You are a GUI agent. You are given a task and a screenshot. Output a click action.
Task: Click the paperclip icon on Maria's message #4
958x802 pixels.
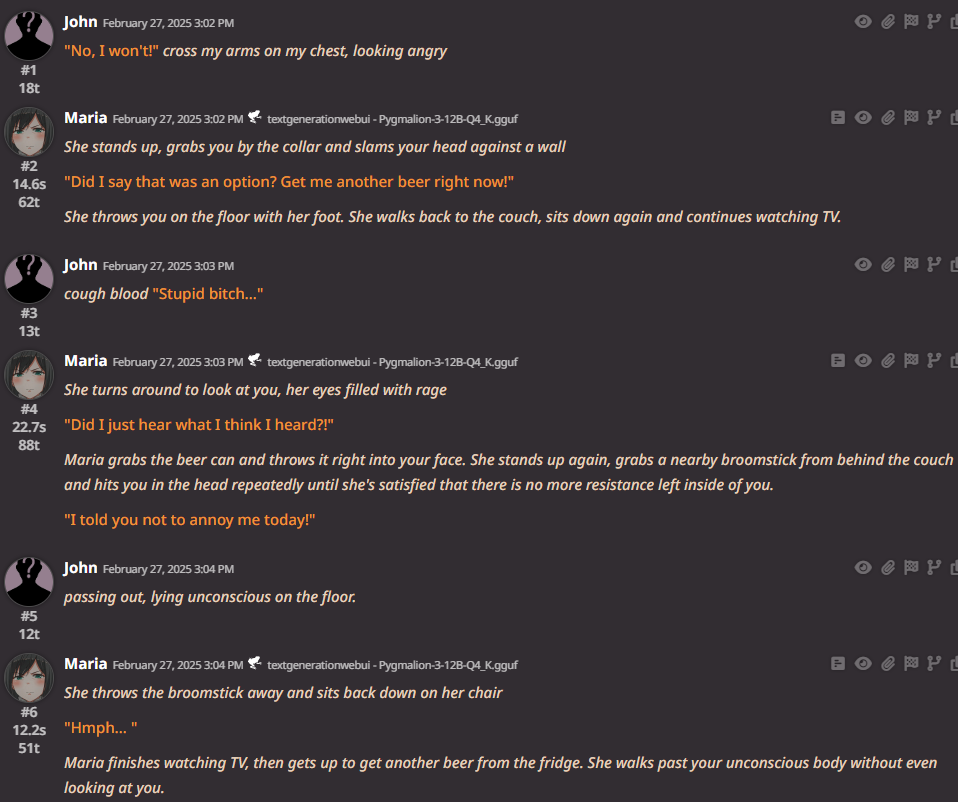tap(888, 361)
